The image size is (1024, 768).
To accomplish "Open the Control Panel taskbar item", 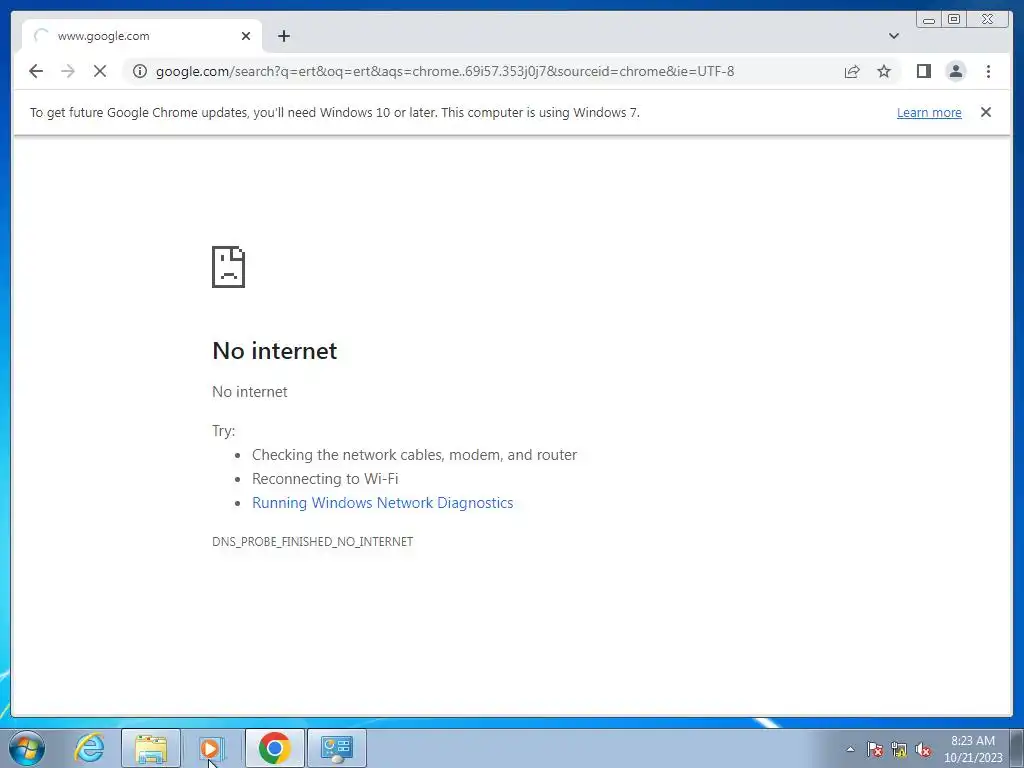I will (336, 748).
